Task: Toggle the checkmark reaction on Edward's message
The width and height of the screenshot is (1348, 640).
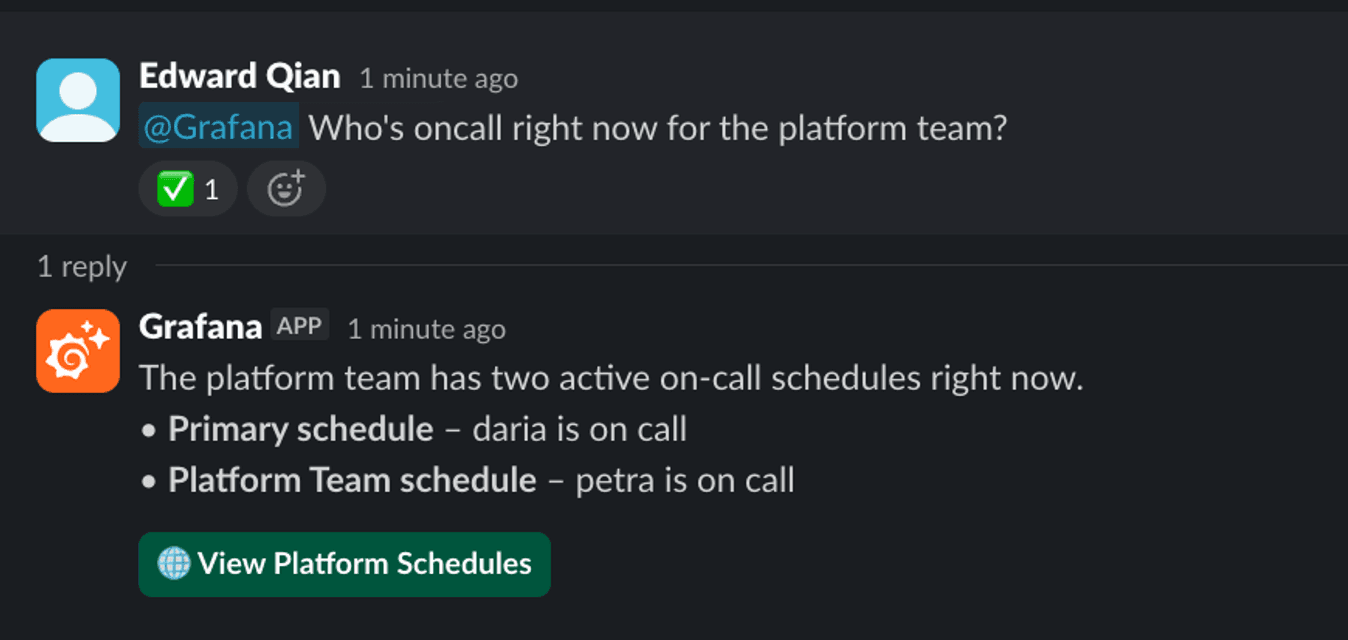Action: click(188, 188)
